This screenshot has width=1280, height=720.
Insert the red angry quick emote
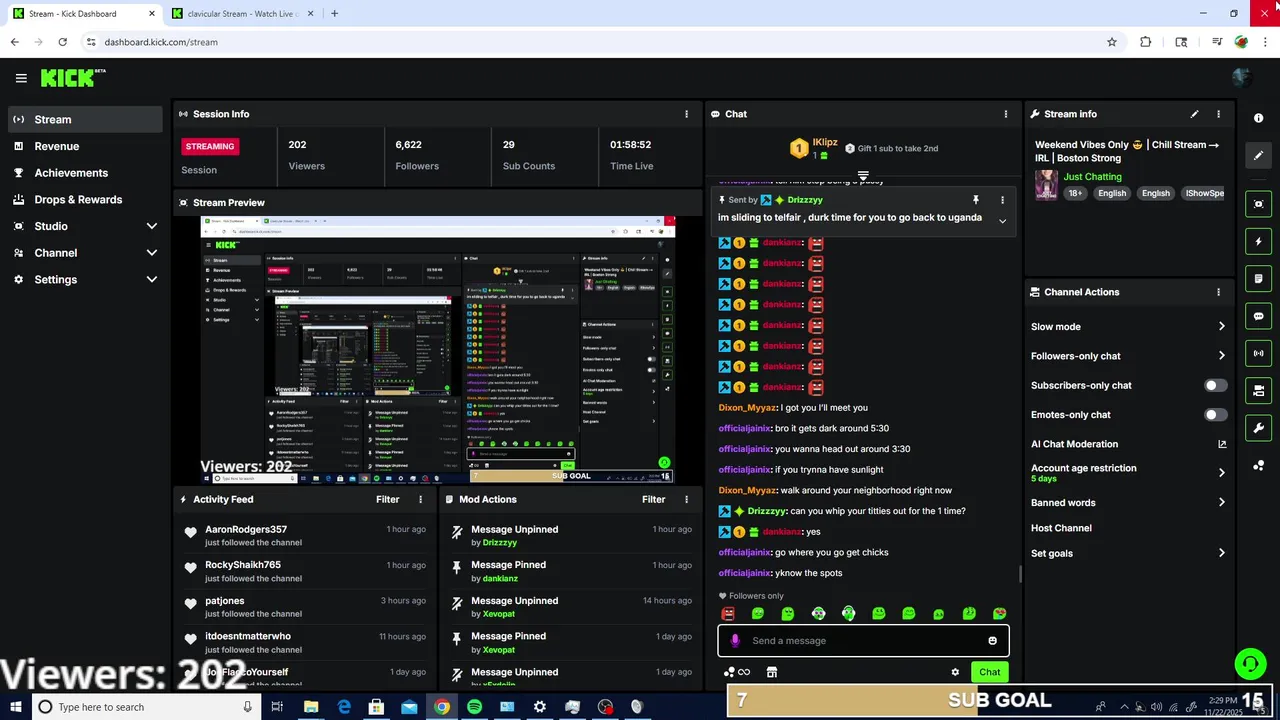coord(728,614)
